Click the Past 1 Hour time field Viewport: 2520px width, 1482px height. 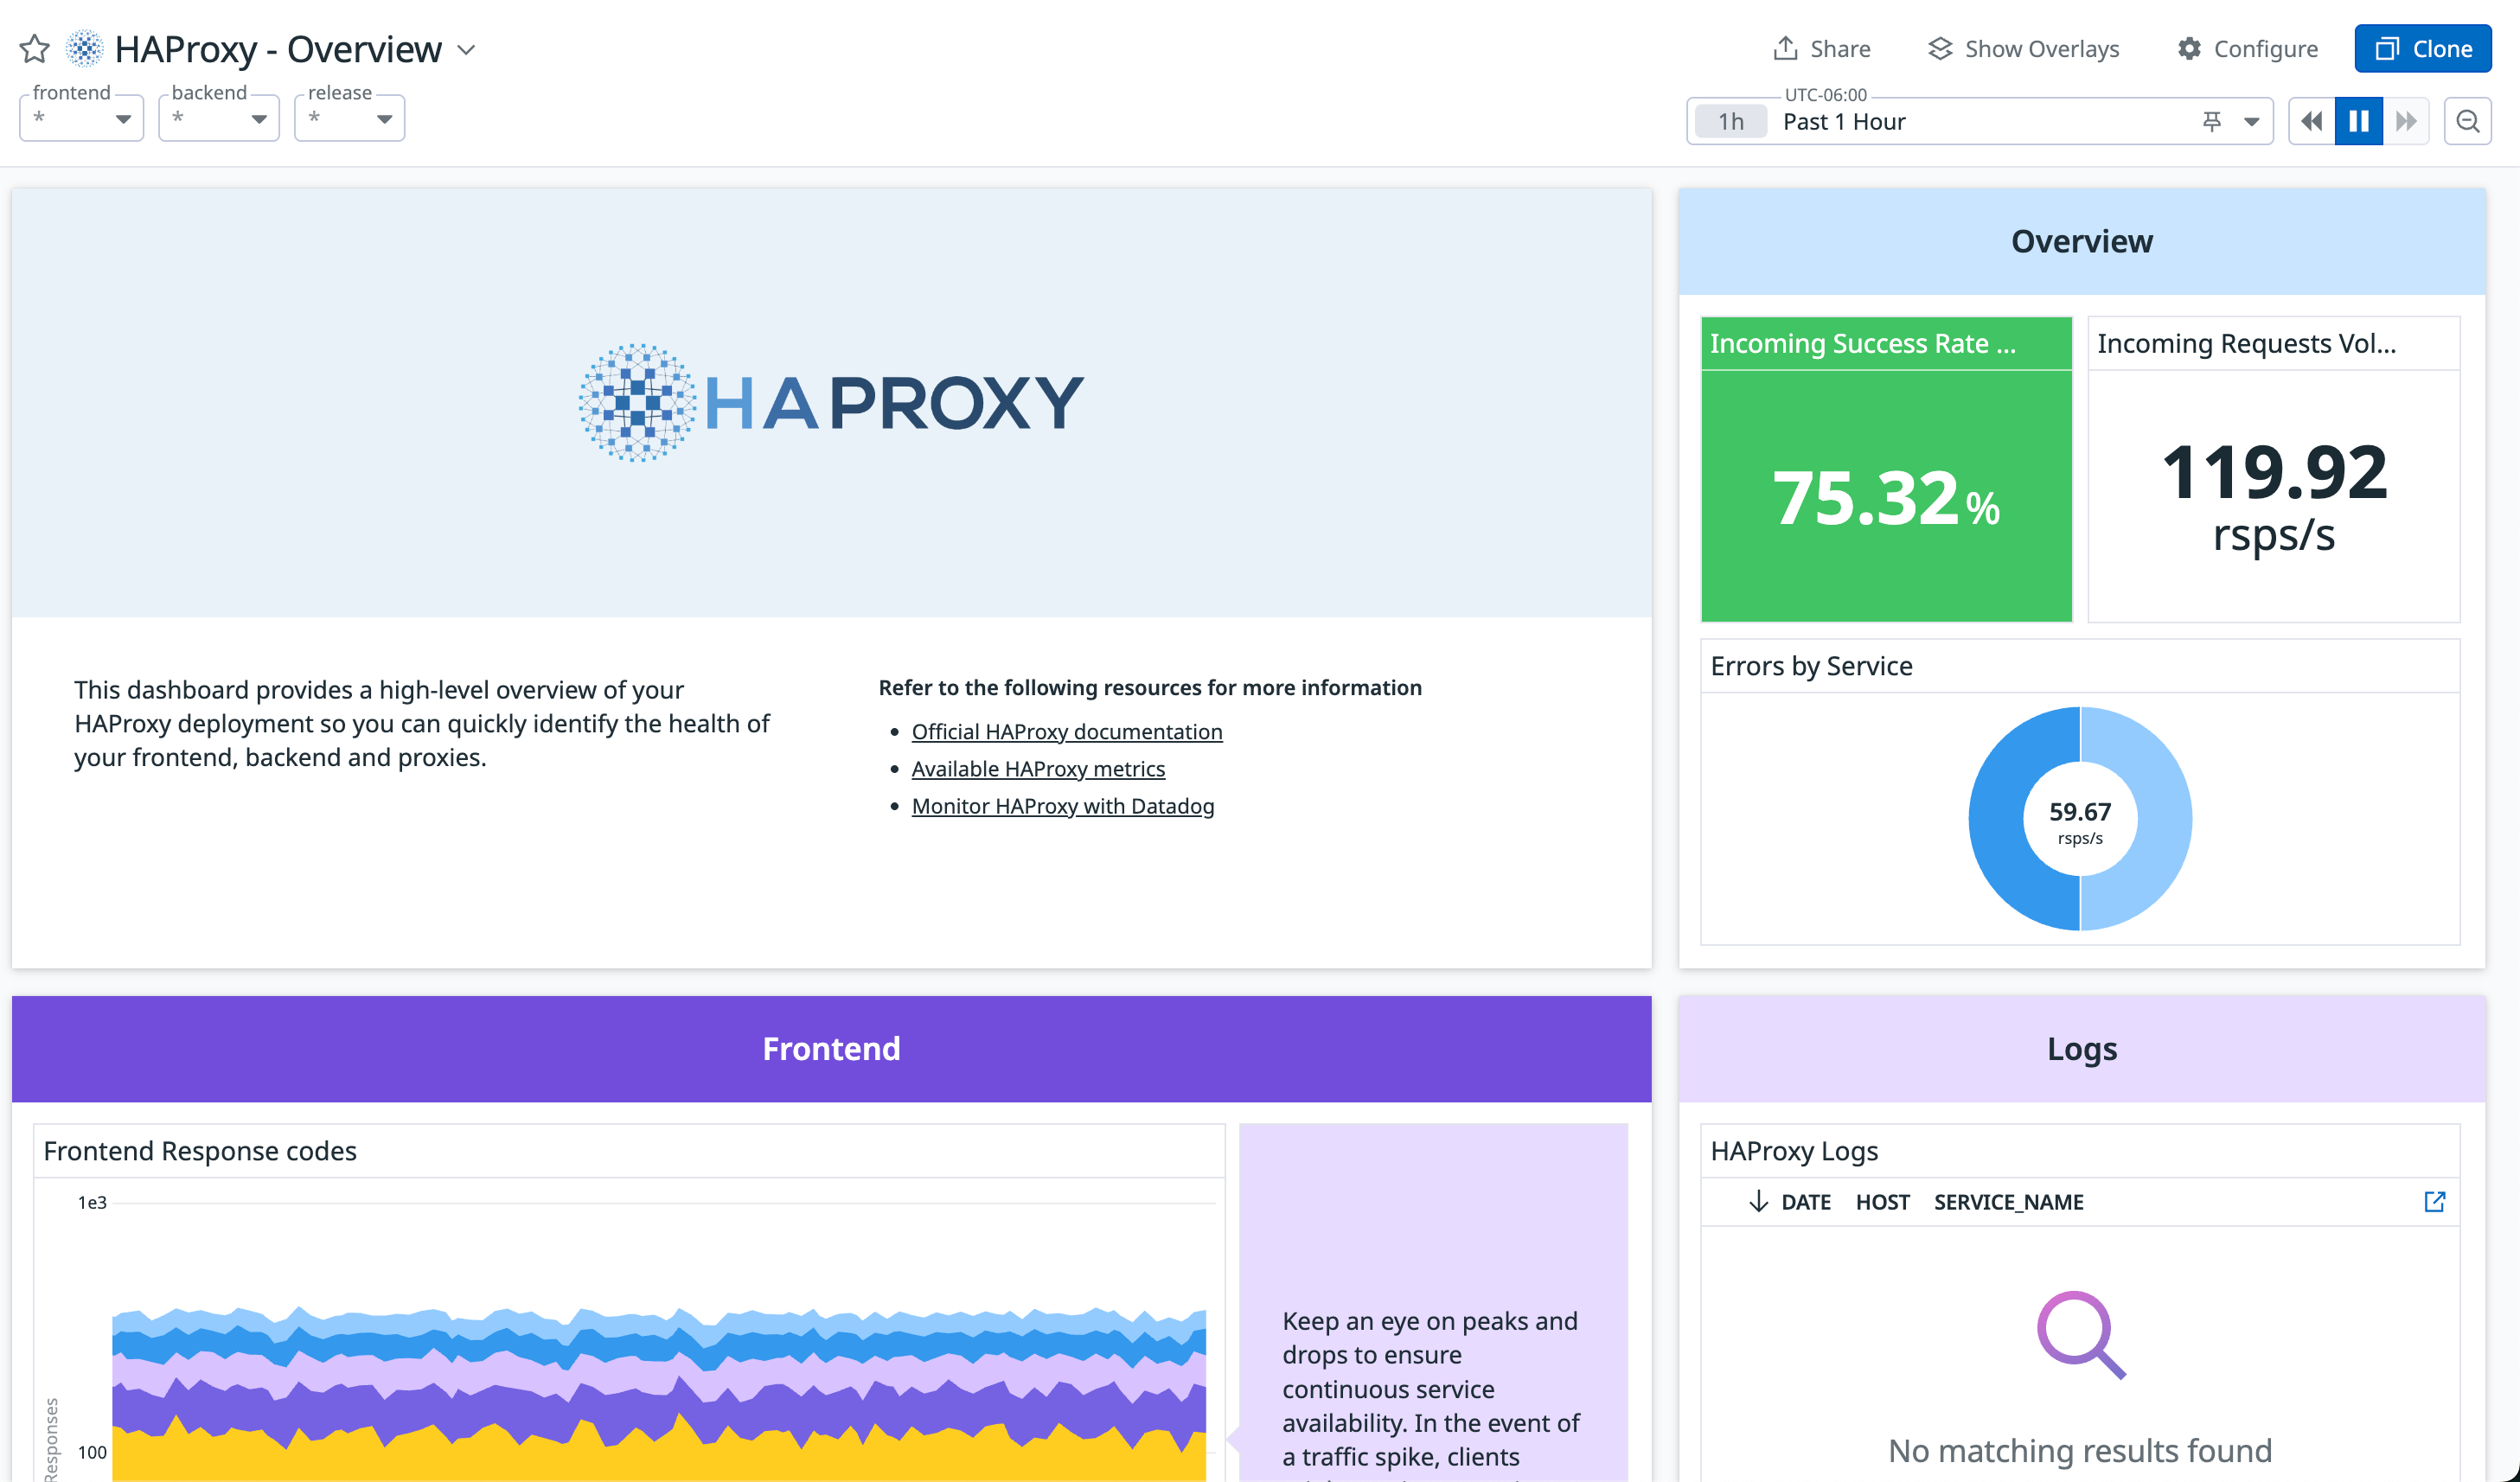tap(1980, 122)
